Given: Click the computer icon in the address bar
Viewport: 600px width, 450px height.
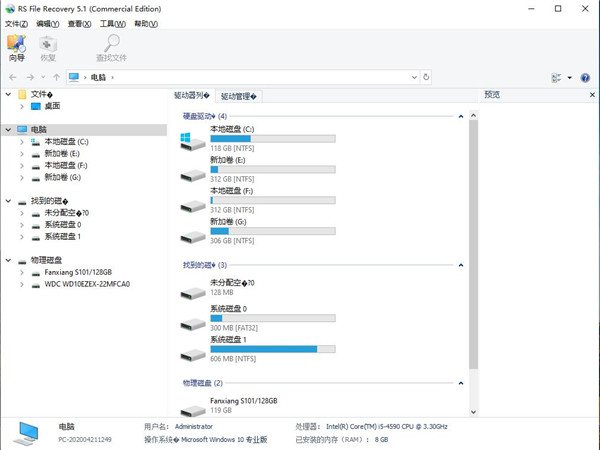Looking at the screenshot, I should (74, 77).
